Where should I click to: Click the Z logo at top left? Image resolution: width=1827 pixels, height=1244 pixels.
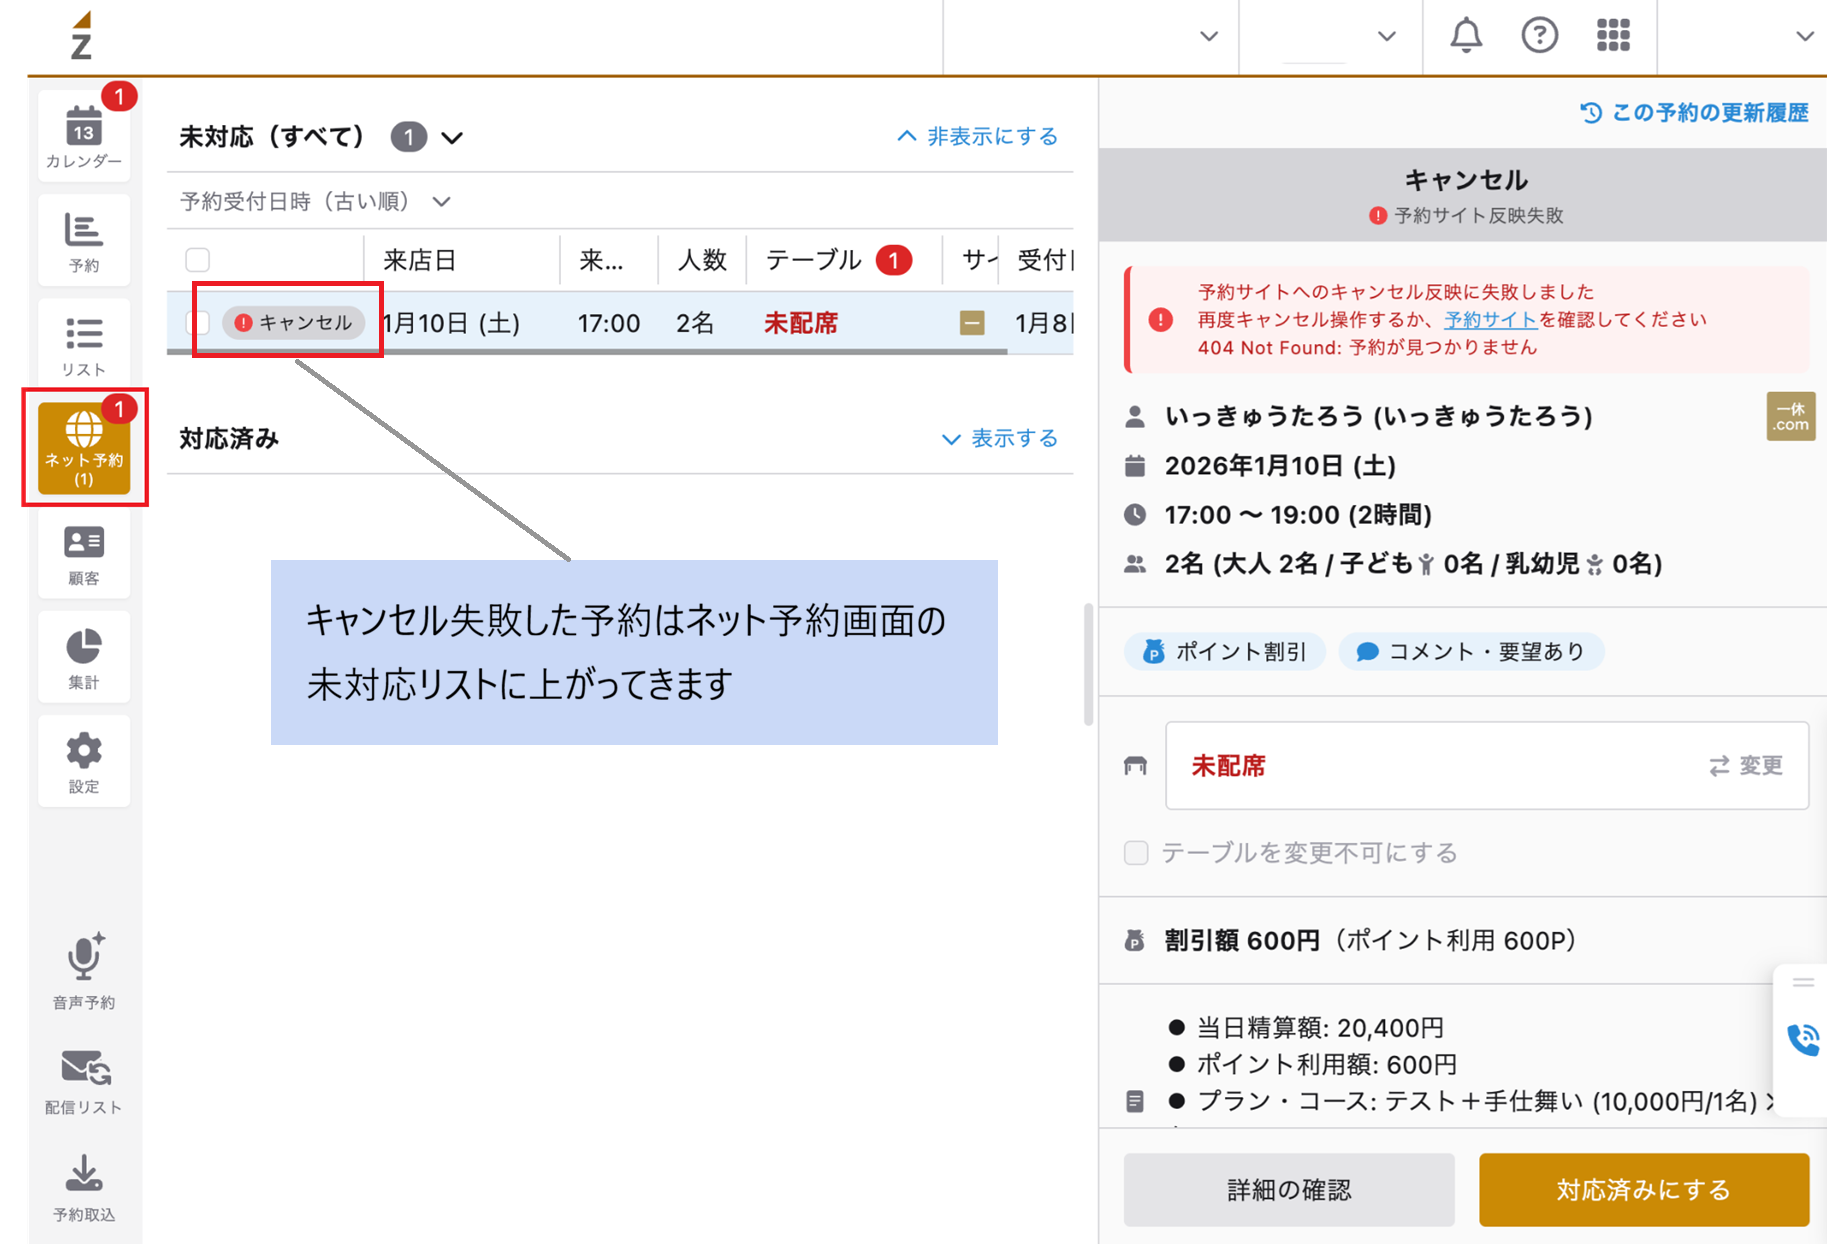[82, 36]
